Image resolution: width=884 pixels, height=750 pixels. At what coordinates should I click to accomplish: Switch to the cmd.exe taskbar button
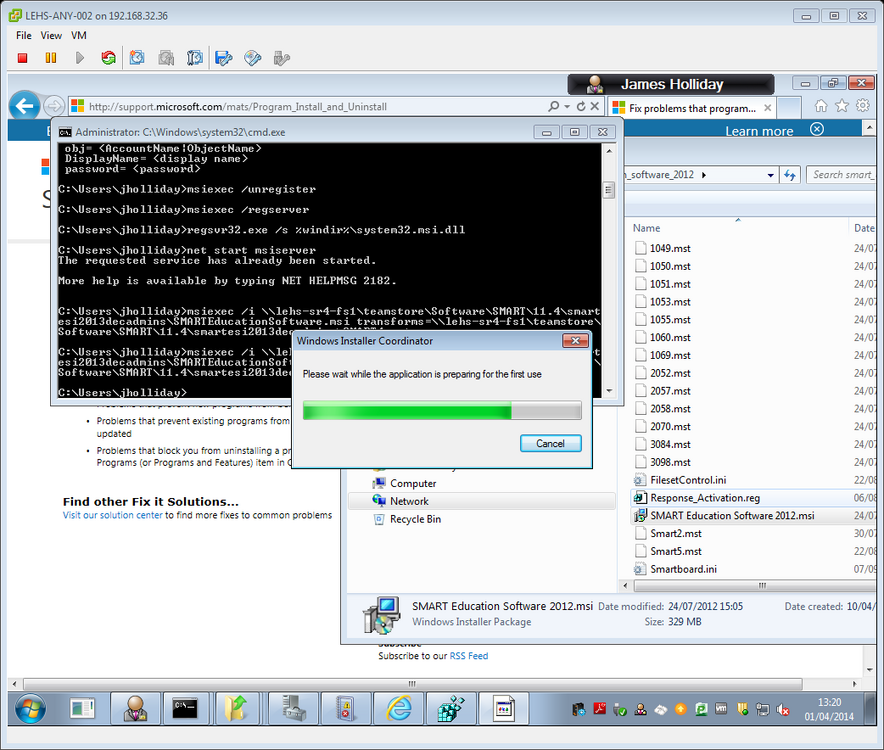pos(185,708)
